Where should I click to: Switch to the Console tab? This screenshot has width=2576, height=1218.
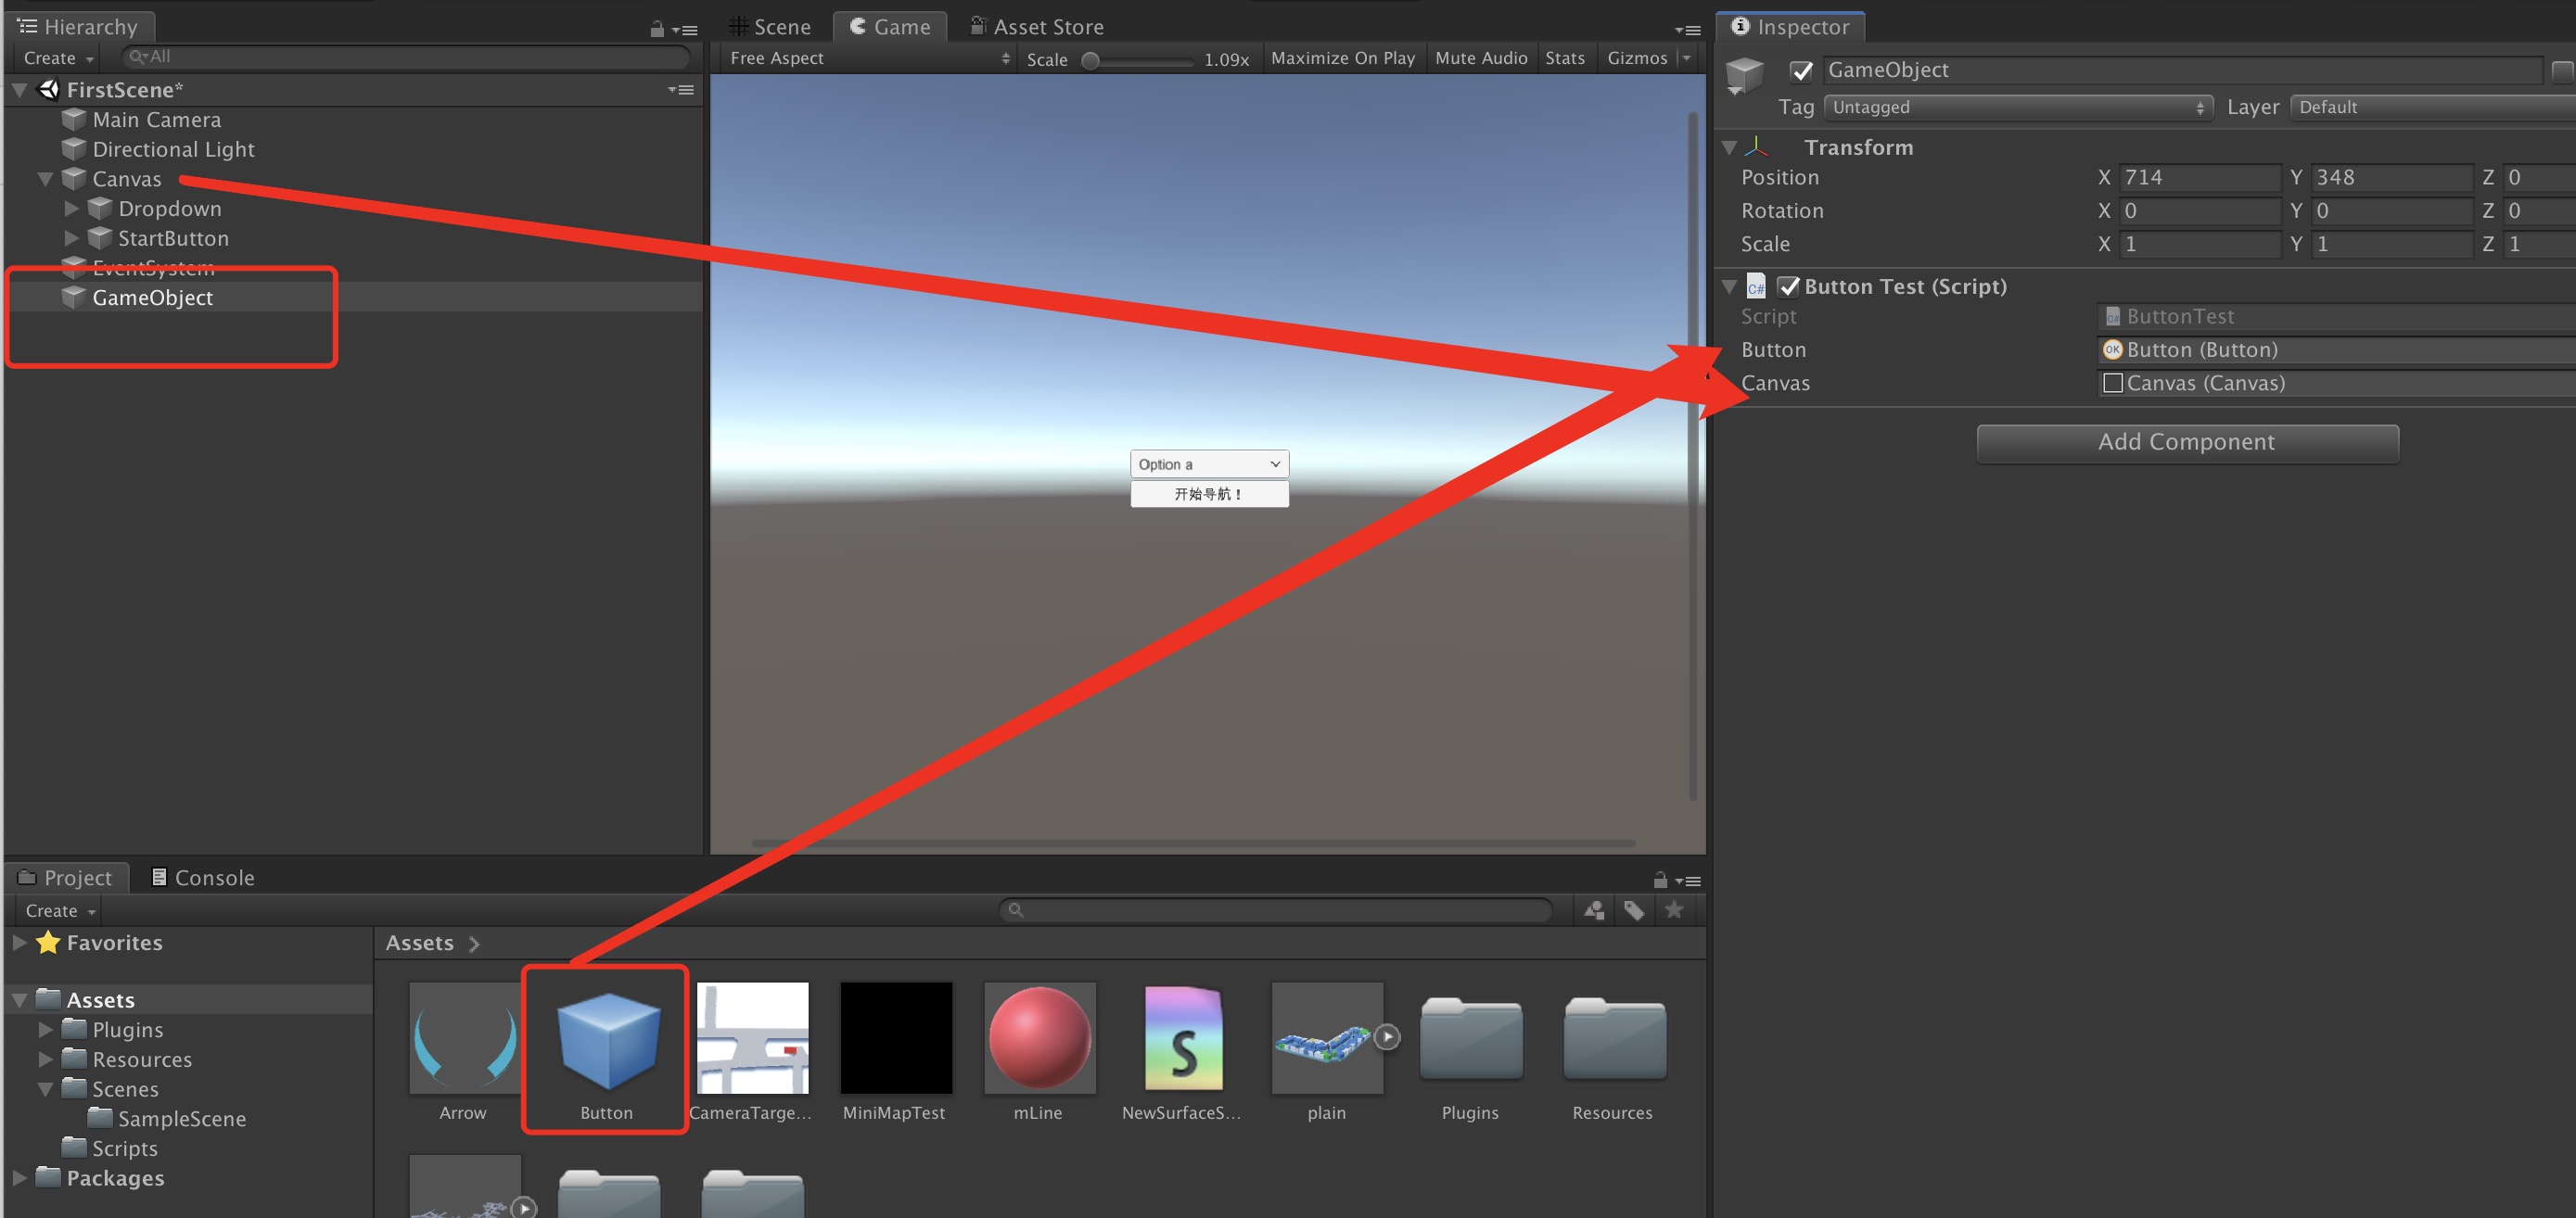coord(203,877)
